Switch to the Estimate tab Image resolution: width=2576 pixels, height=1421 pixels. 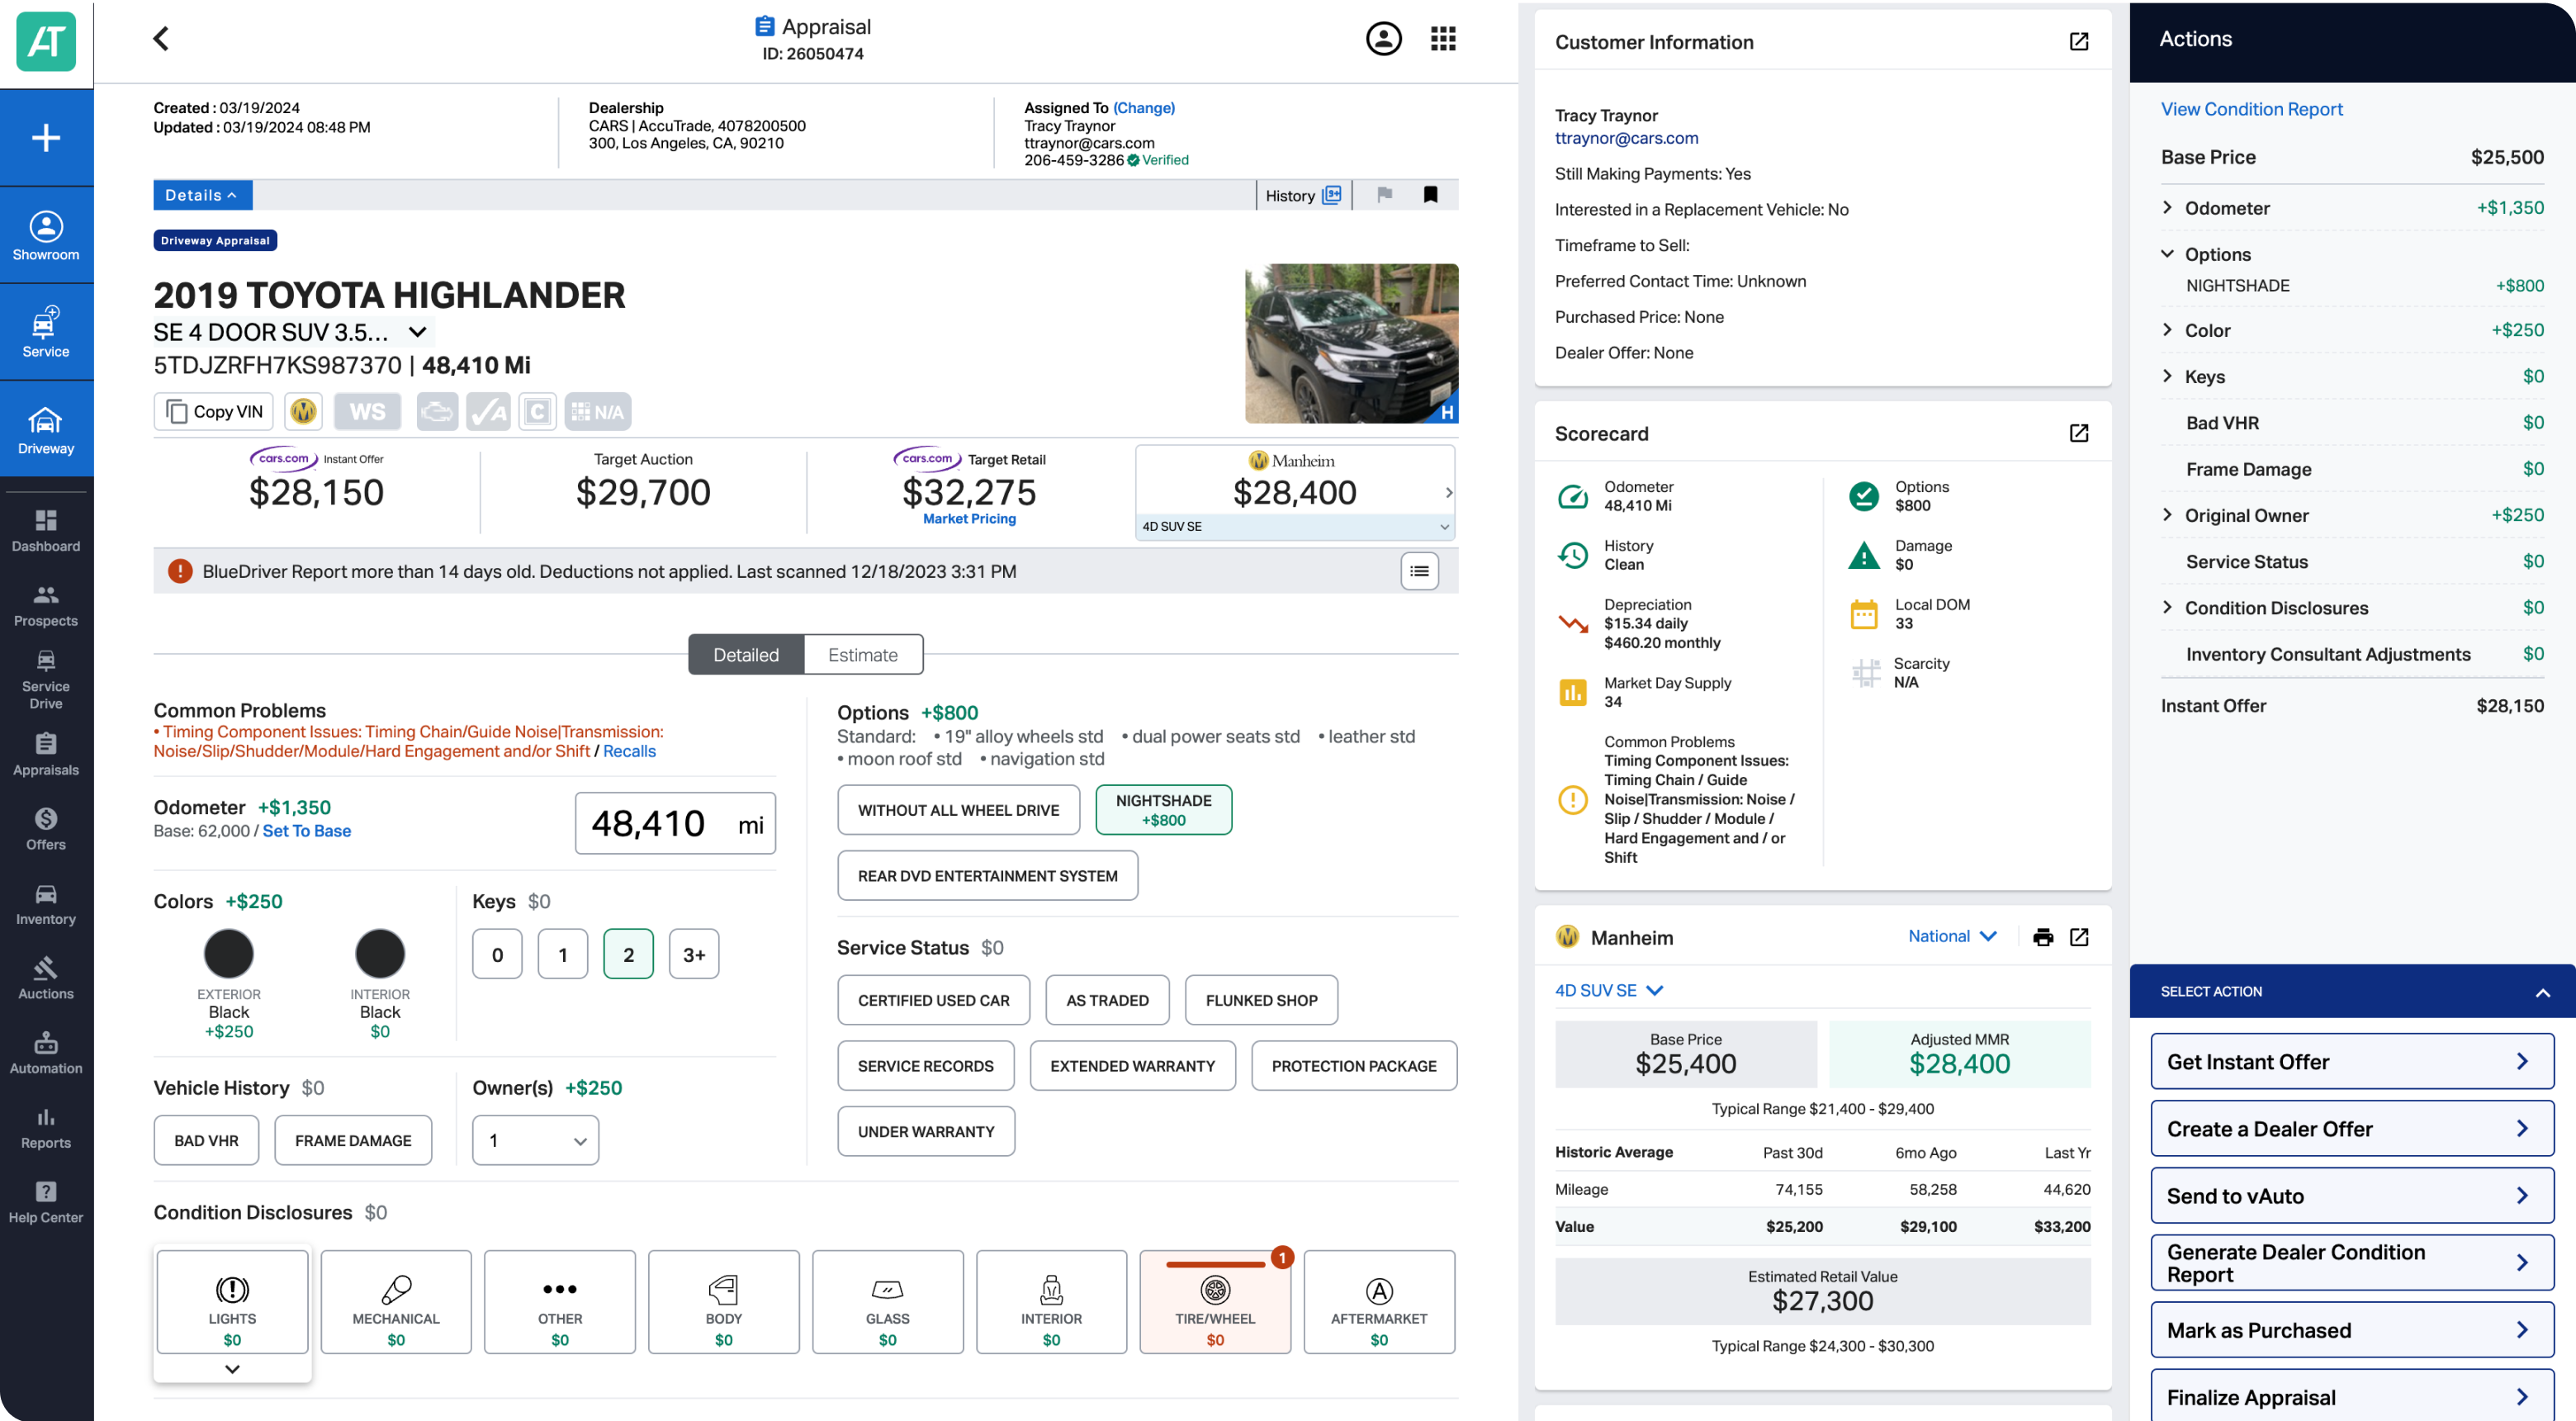(863, 655)
